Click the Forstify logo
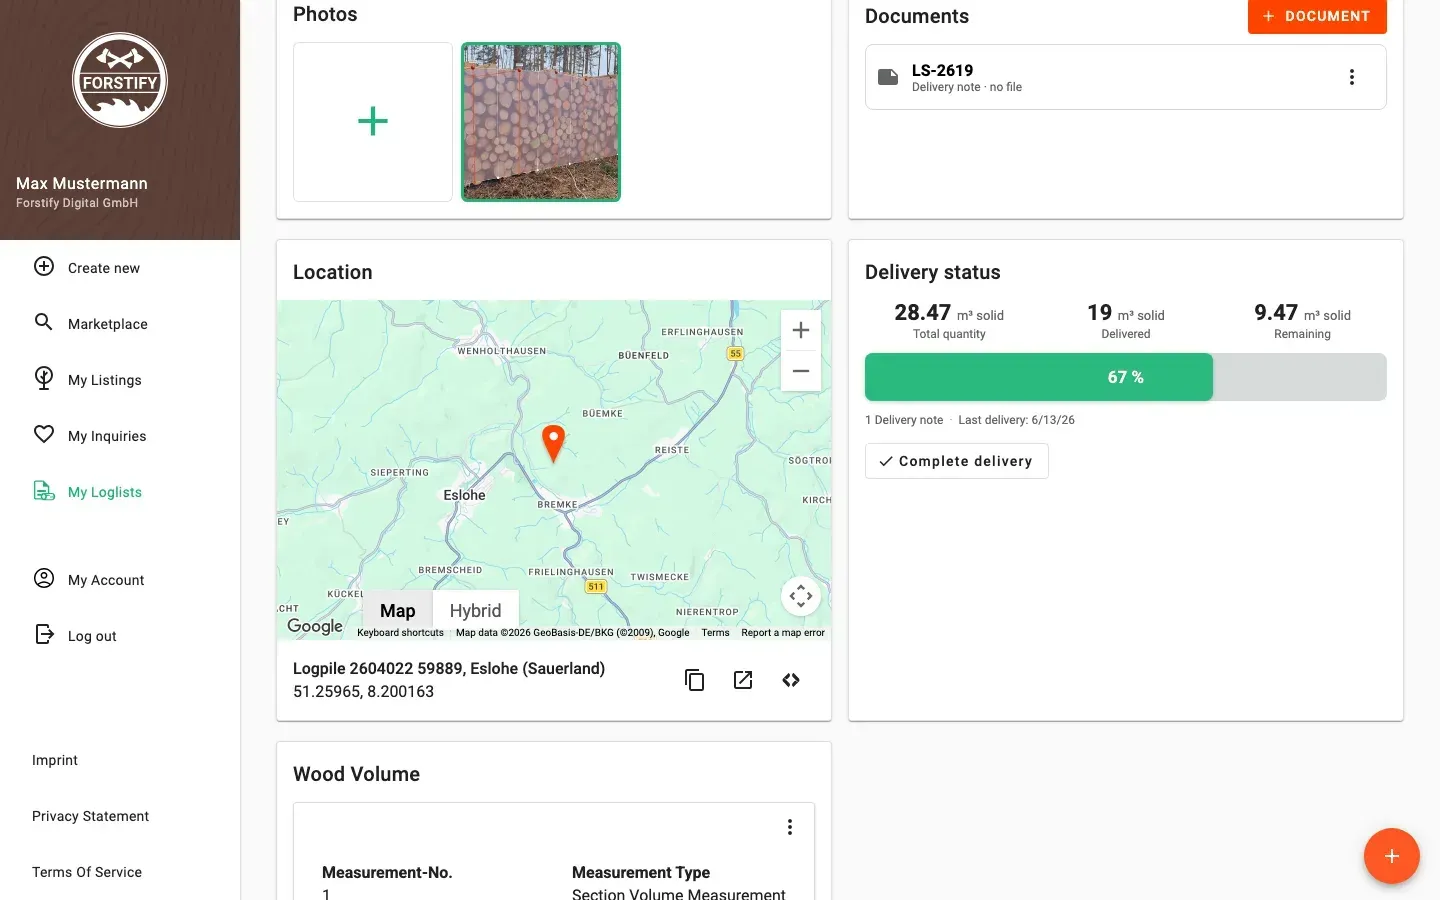 120,80
